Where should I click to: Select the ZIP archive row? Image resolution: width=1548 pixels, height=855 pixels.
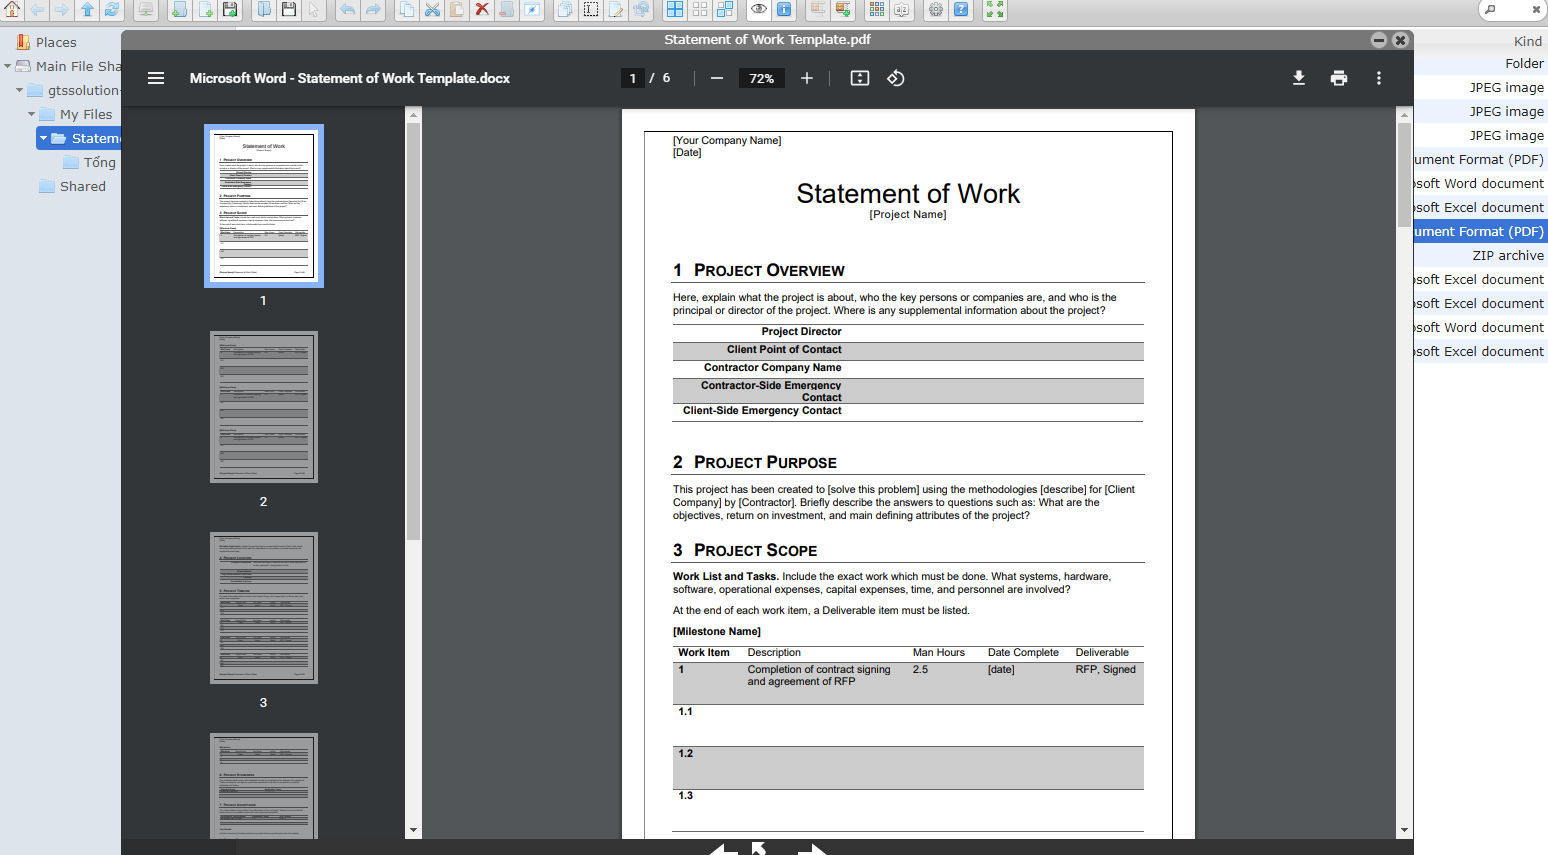(x=1480, y=255)
